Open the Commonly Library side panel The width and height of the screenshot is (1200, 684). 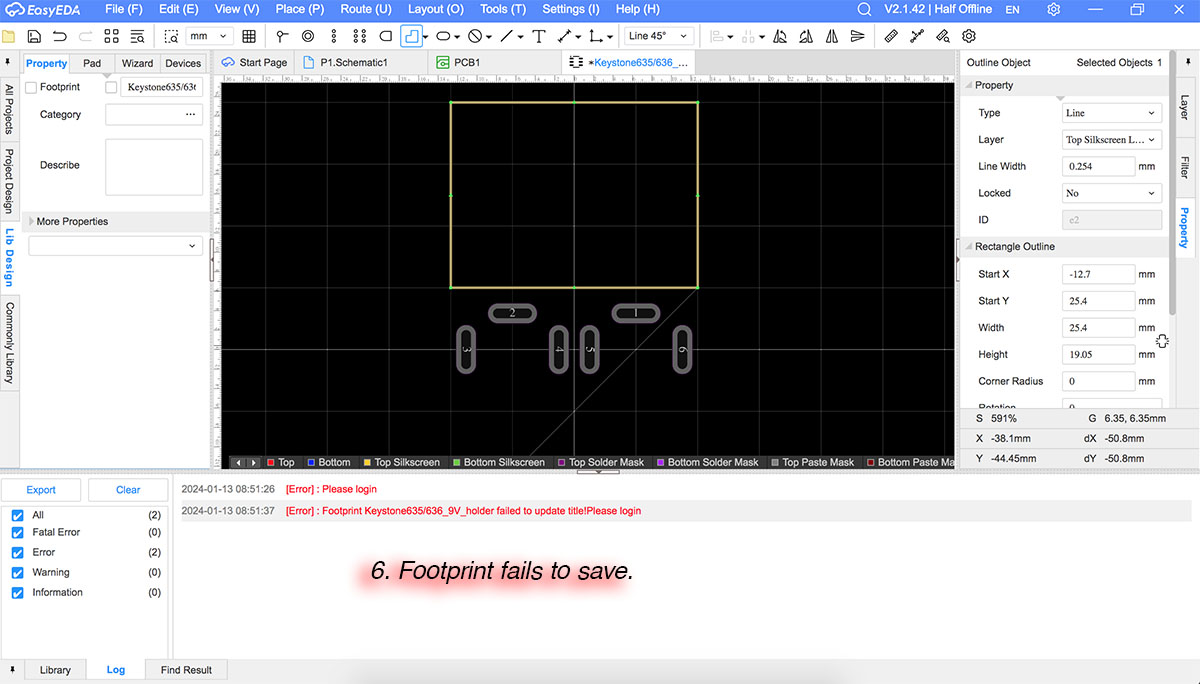(x=9, y=342)
